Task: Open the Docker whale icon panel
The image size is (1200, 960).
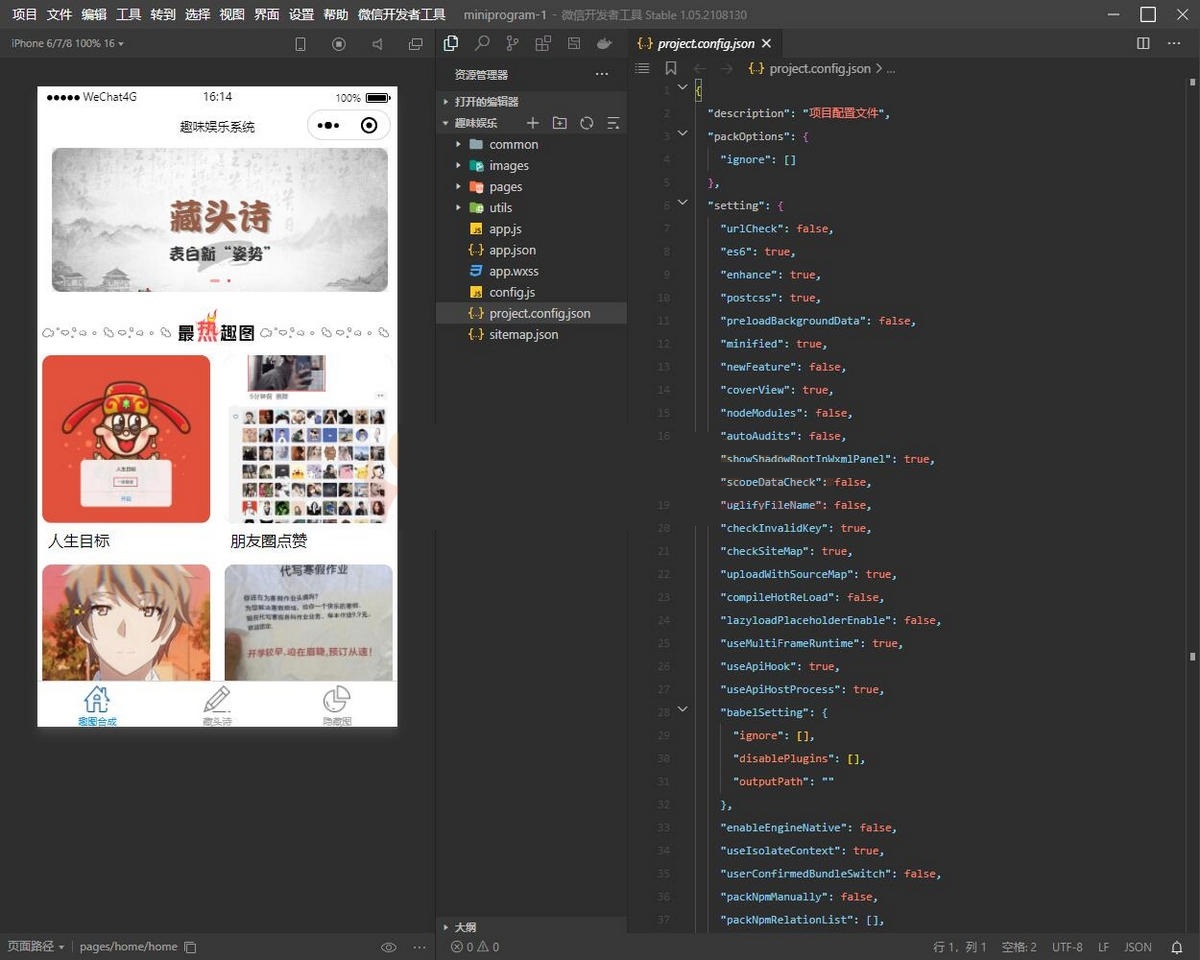Action: tap(604, 43)
